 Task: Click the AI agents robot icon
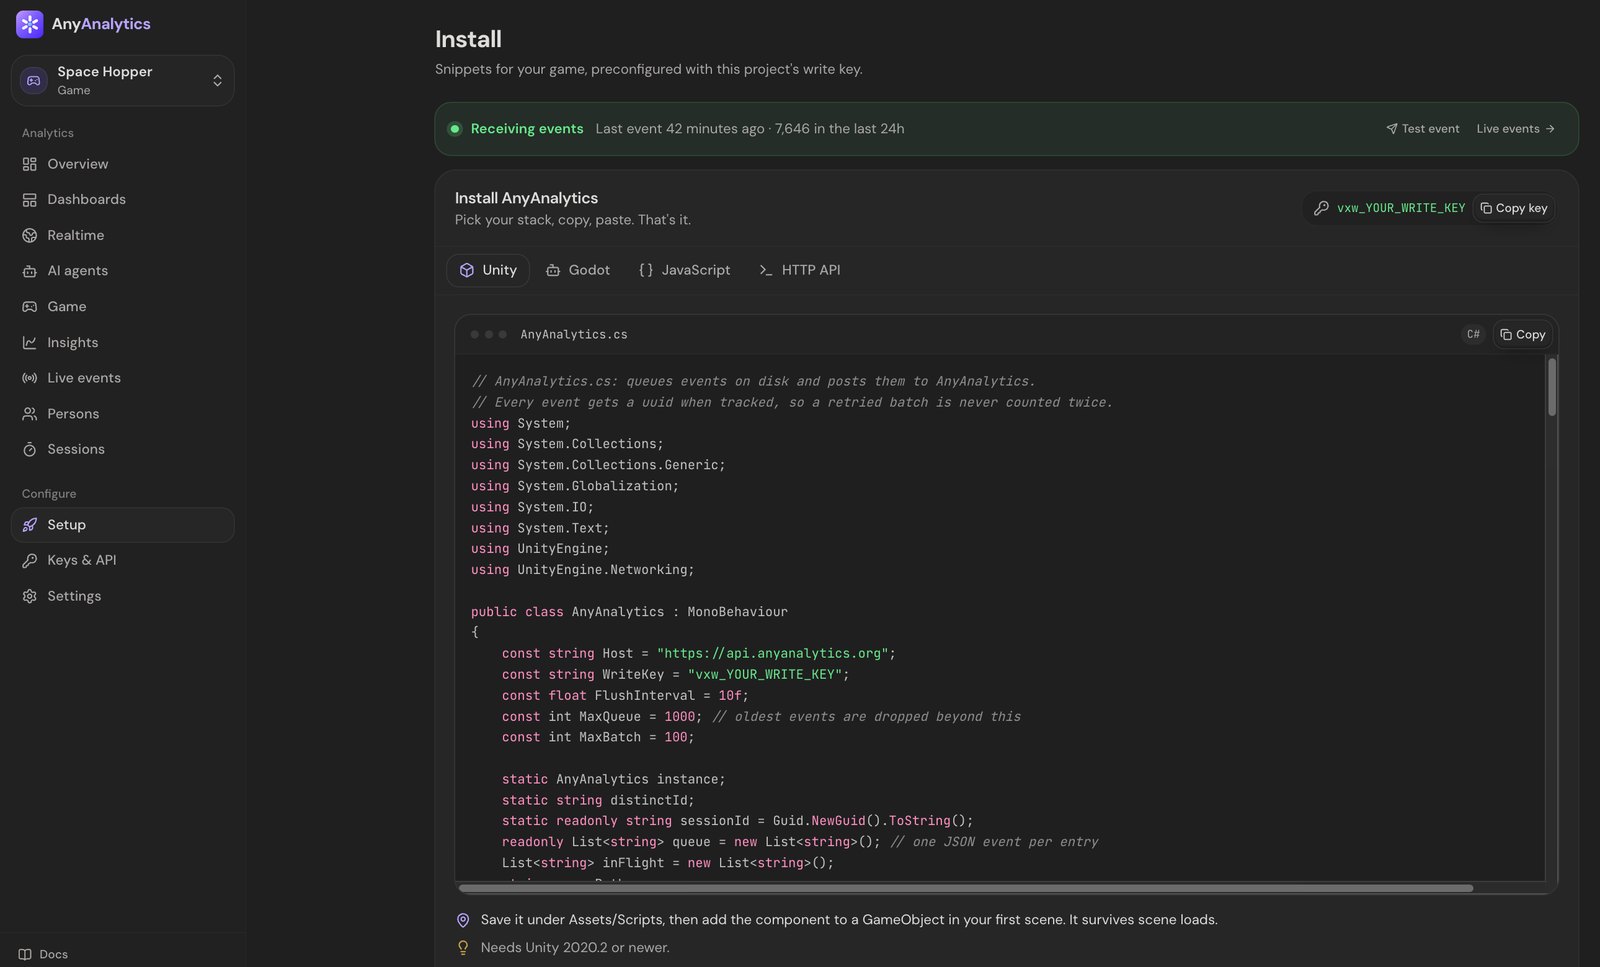click(x=30, y=271)
